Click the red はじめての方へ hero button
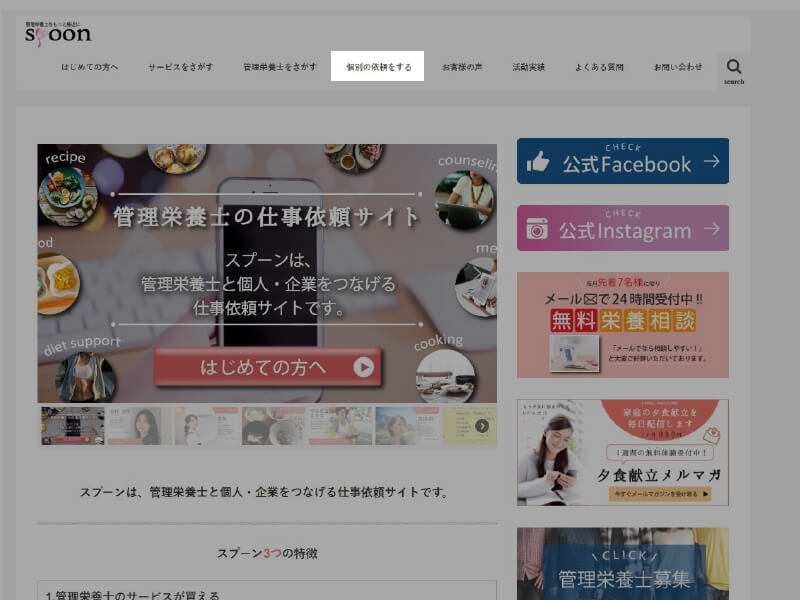Screen dimensions: 800x600 coord(267,367)
